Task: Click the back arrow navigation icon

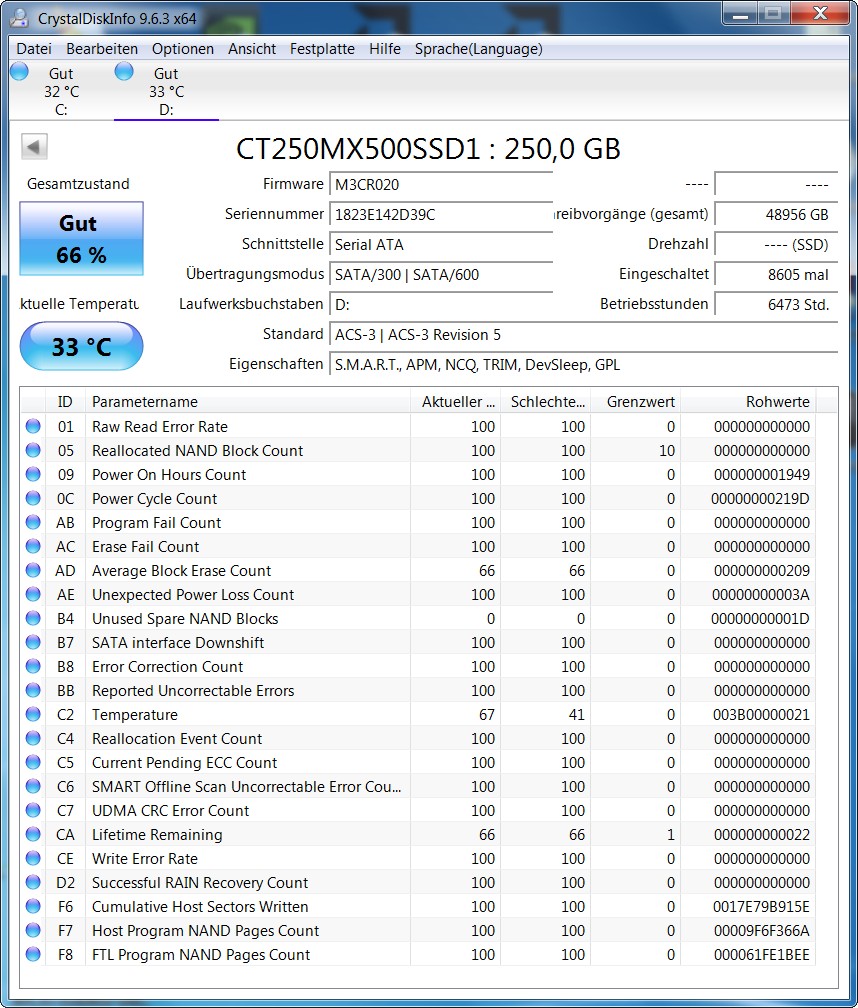Action: [x=33, y=146]
